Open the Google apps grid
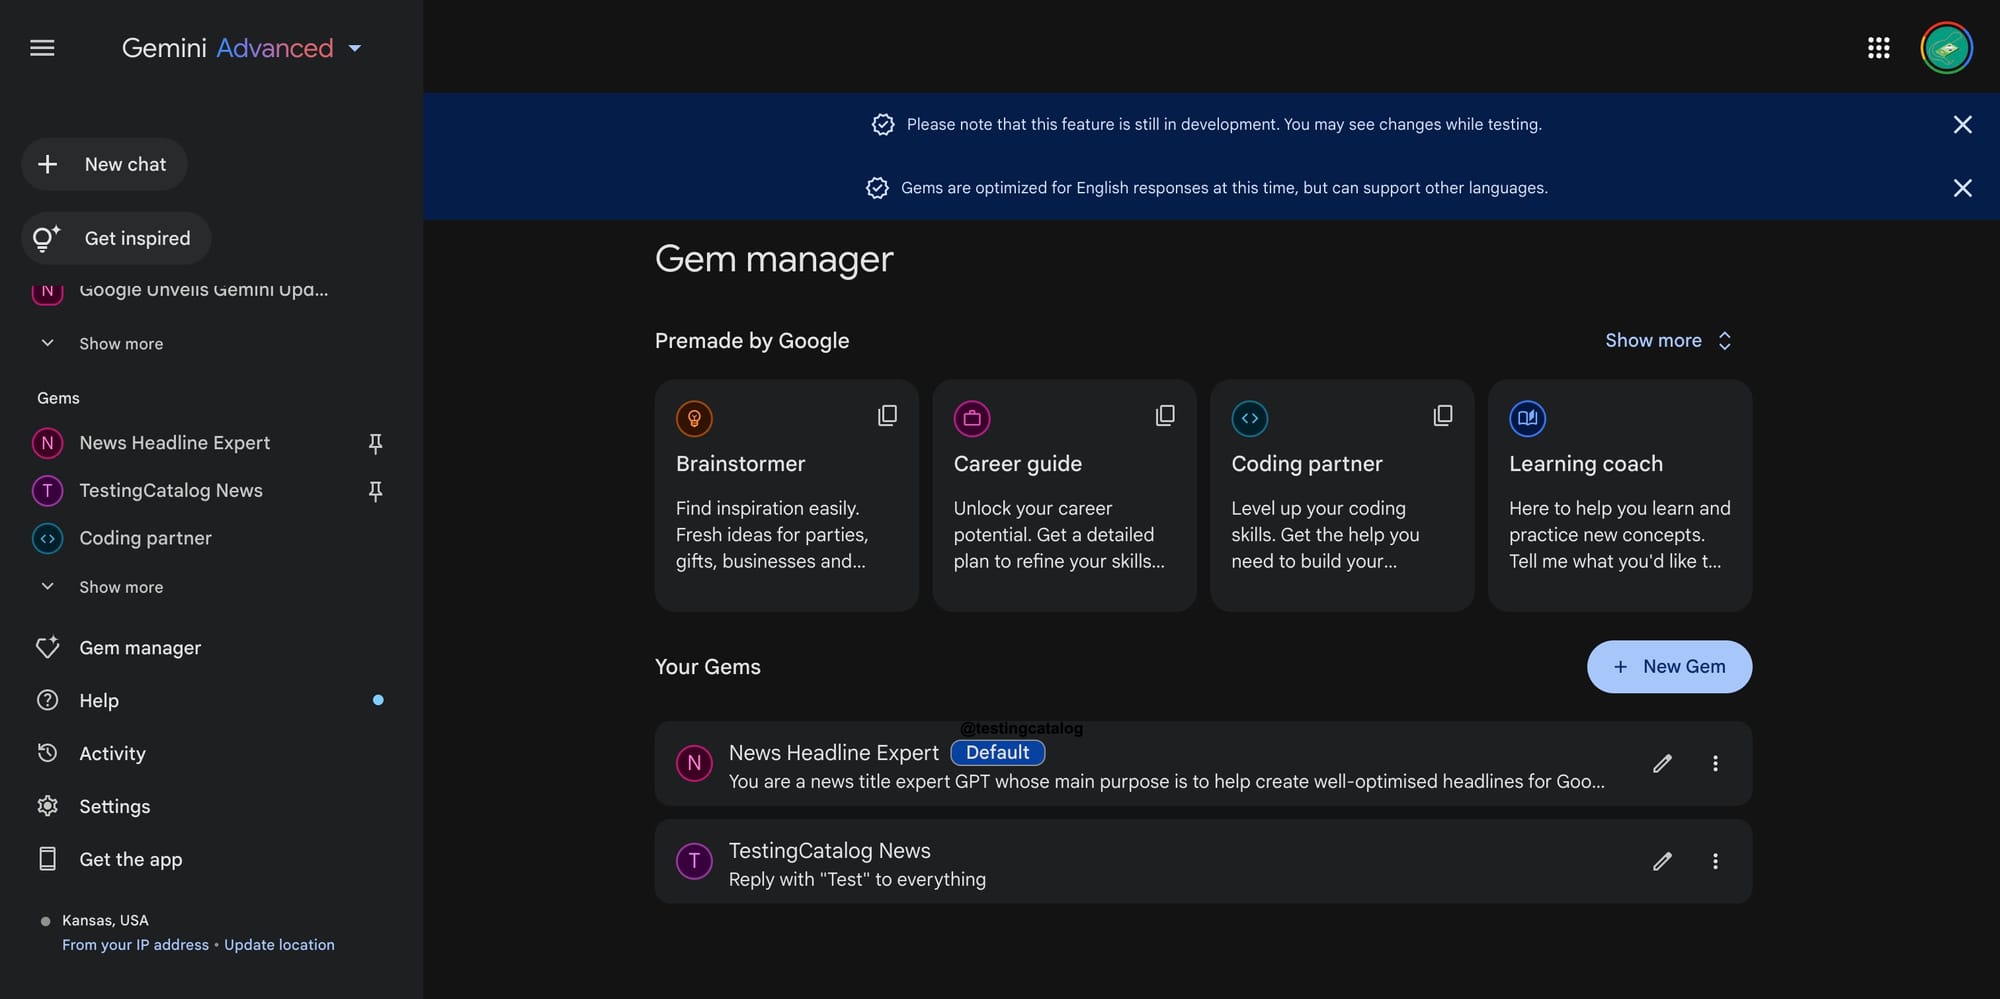 coord(1878,48)
